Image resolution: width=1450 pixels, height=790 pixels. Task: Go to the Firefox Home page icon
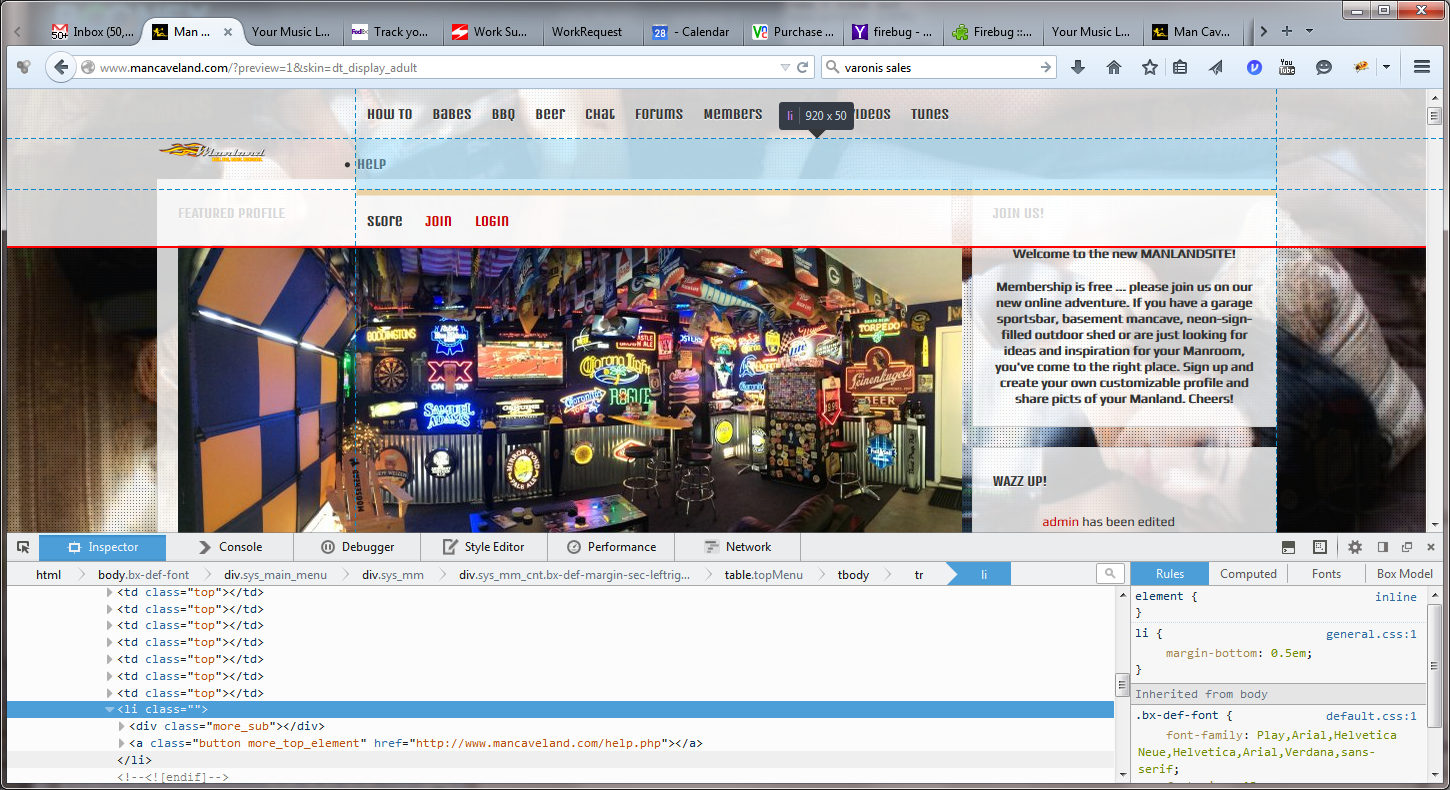pyautogui.click(x=1114, y=67)
